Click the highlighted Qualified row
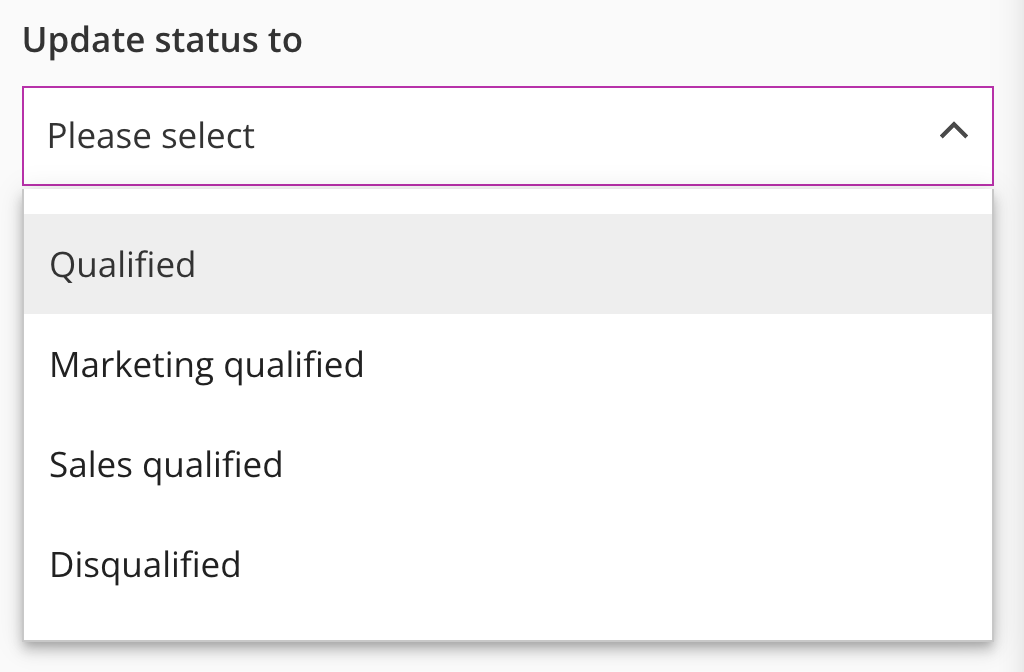This screenshot has height=672, width=1024. coord(508,265)
